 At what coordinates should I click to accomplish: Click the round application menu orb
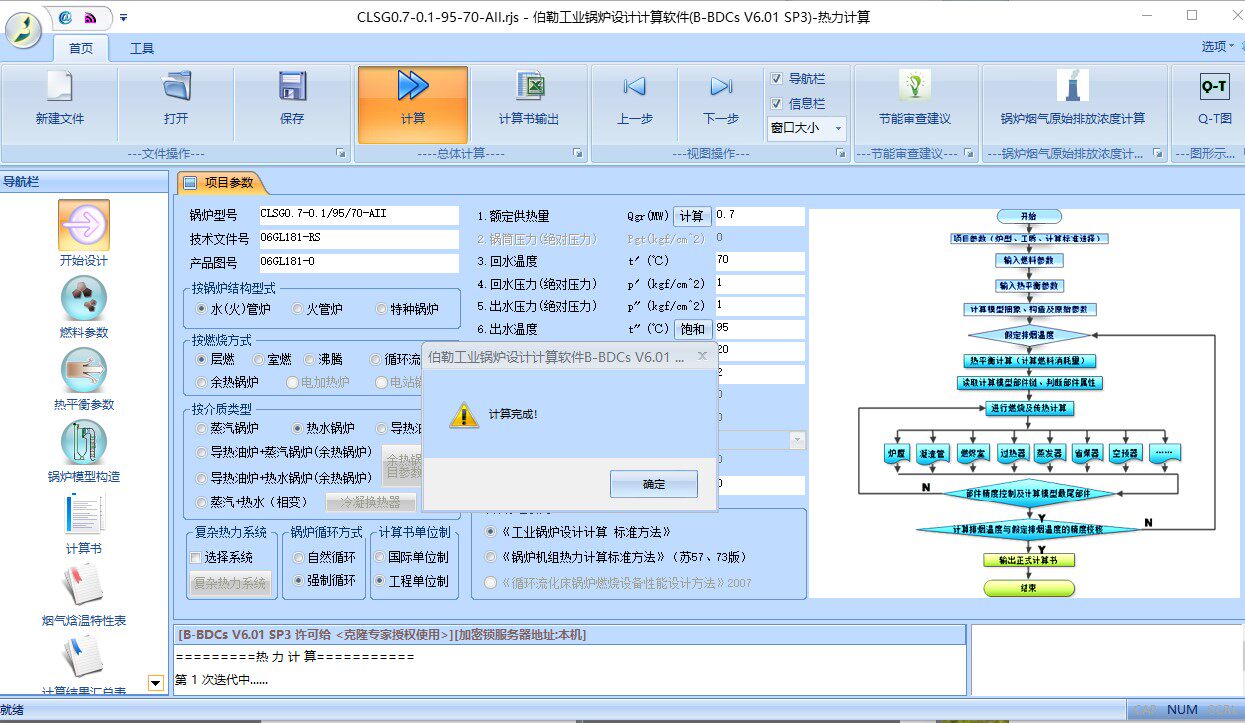24,29
